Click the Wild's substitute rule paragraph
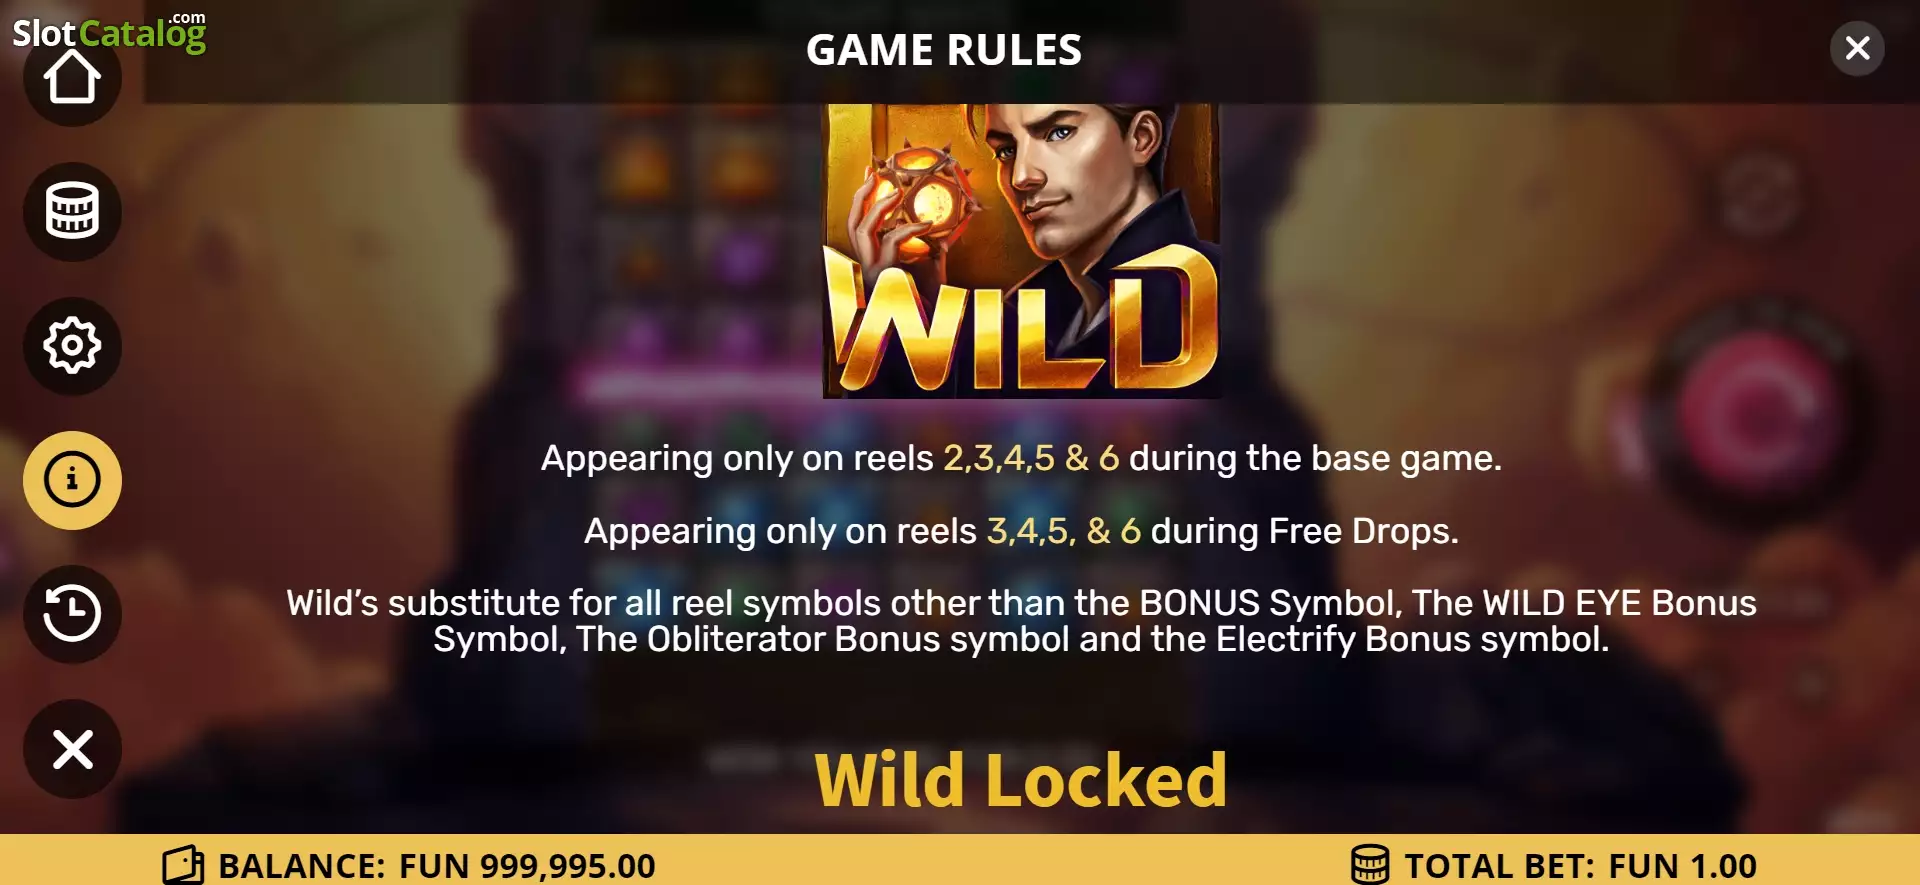 click(1021, 621)
